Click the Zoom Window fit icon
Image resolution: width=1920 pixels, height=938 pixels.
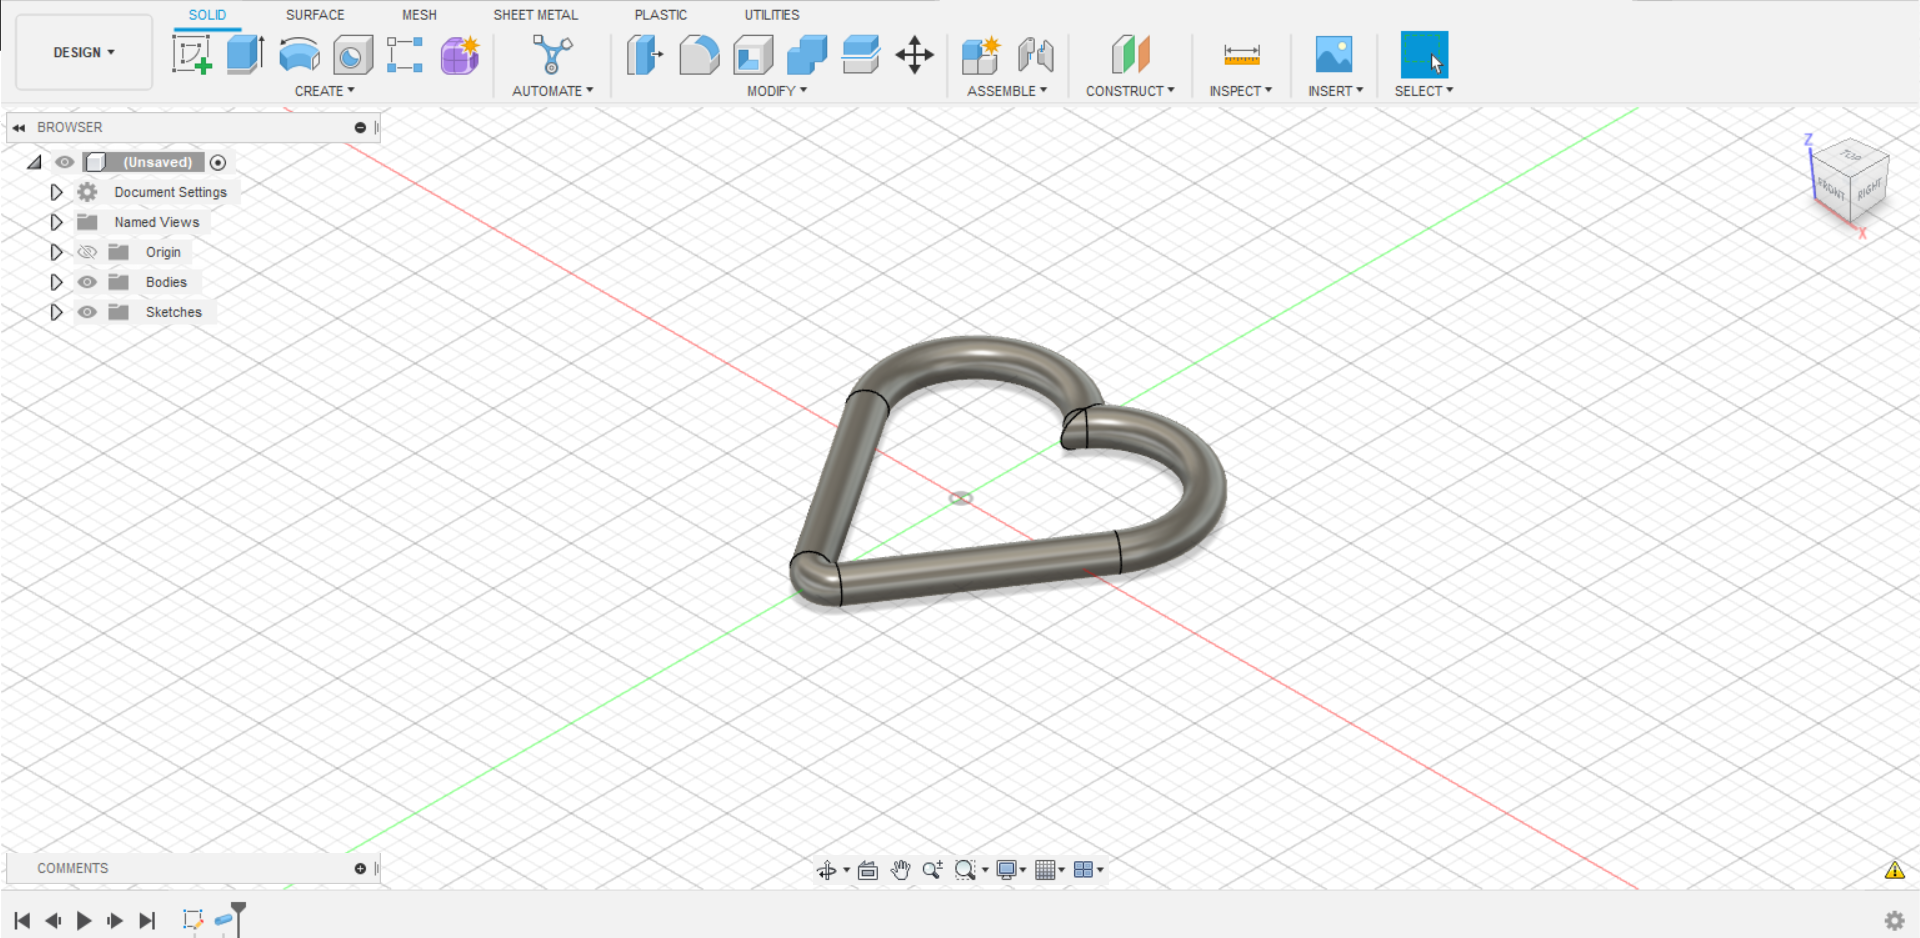965,870
